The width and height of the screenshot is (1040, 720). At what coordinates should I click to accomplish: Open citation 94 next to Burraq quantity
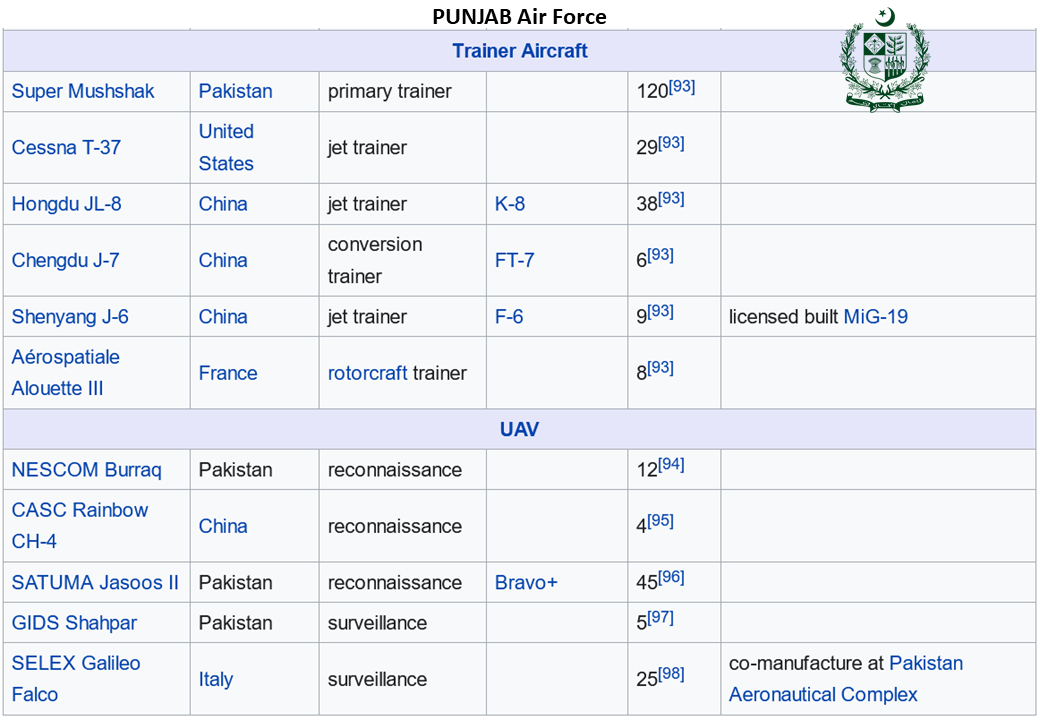point(671,464)
